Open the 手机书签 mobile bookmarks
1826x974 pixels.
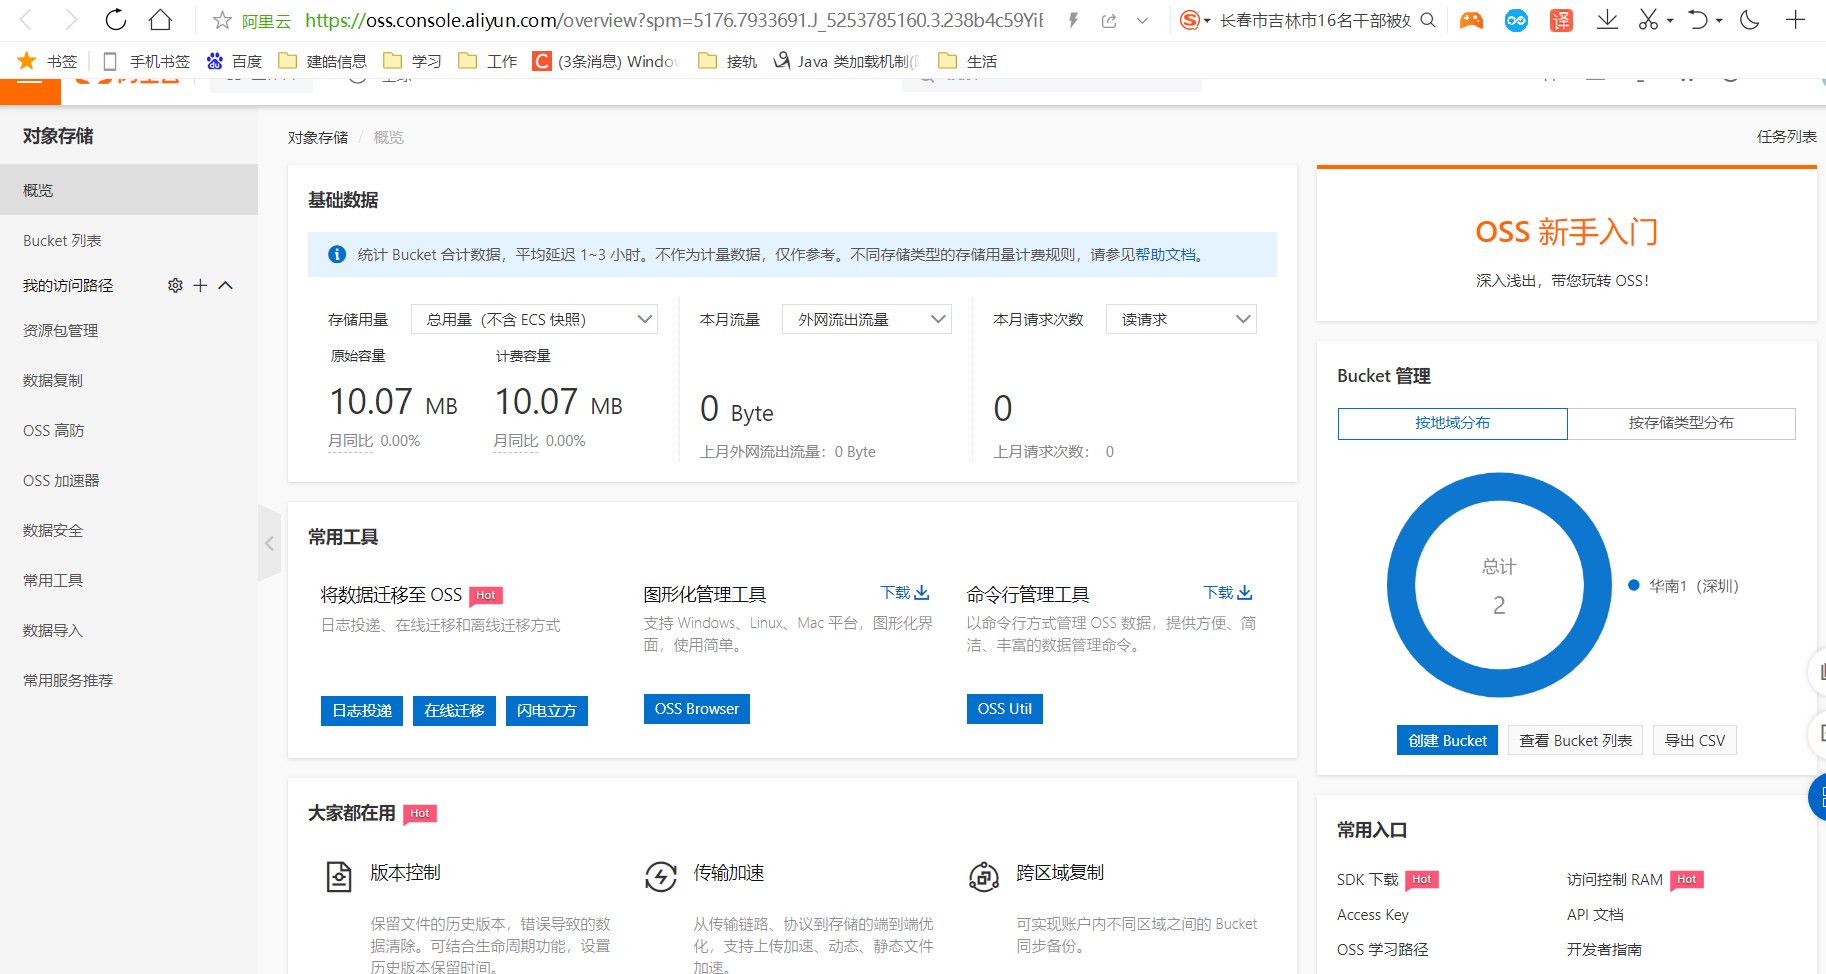[146, 61]
